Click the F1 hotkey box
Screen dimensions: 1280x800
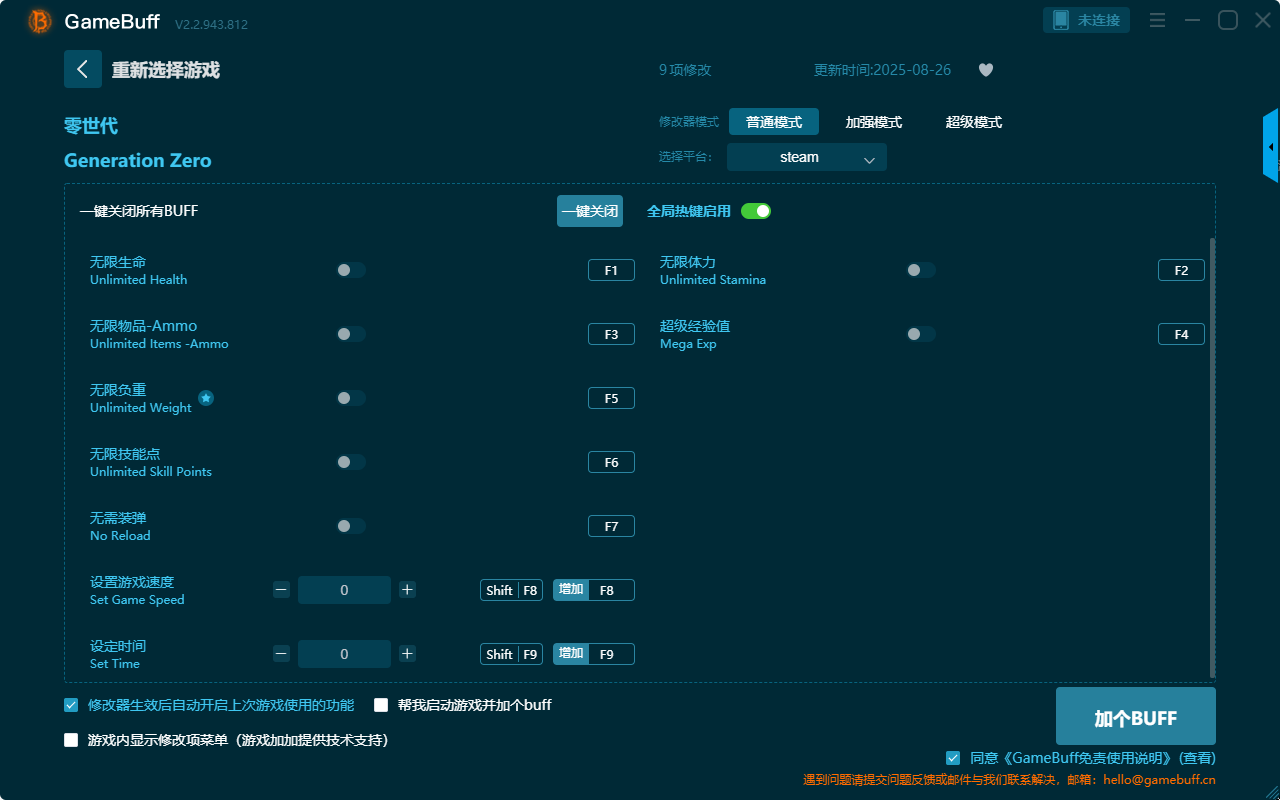(611, 270)
